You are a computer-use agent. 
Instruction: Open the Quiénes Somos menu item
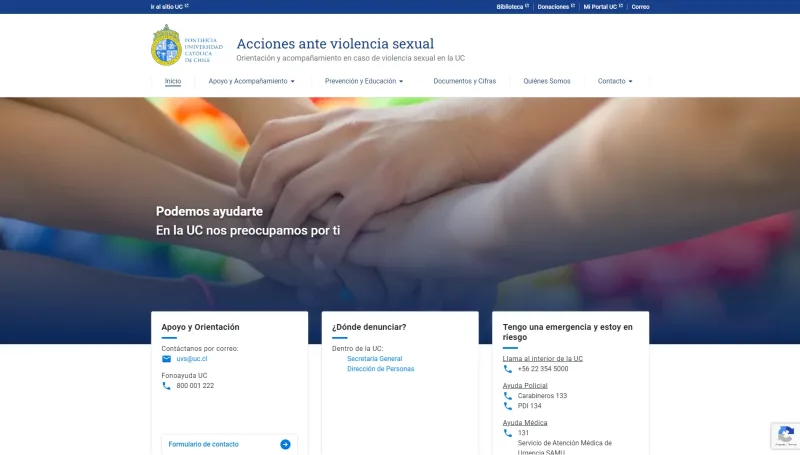click(x=546, y=81)
